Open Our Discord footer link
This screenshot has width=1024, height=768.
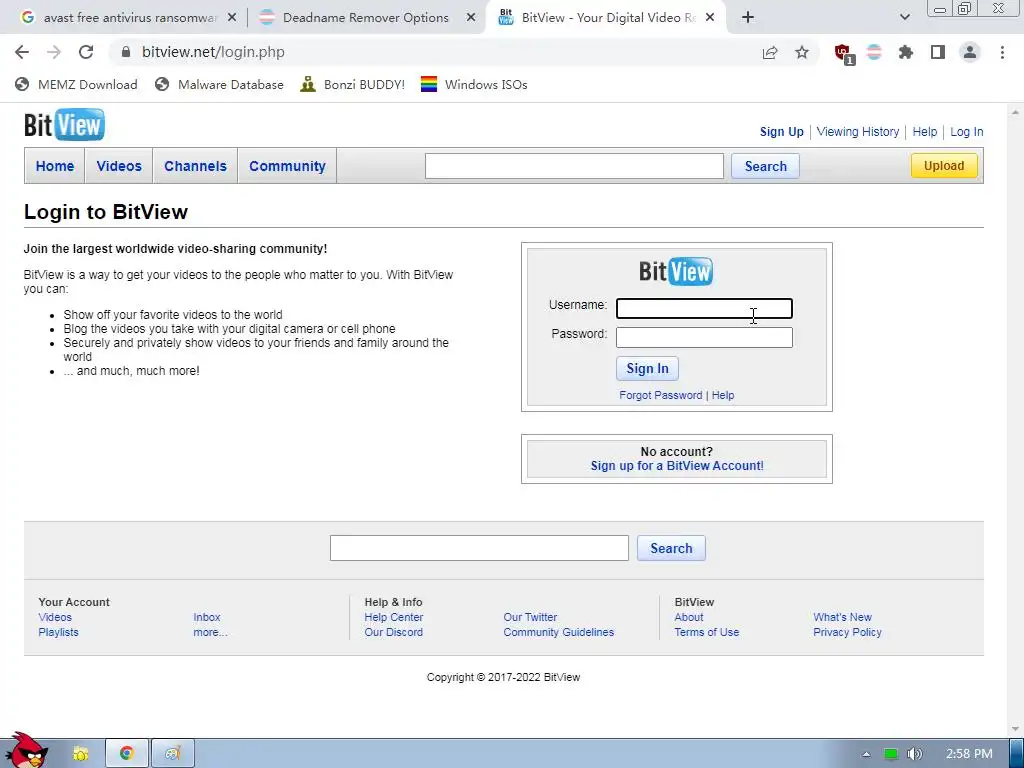tap(393, 632)
